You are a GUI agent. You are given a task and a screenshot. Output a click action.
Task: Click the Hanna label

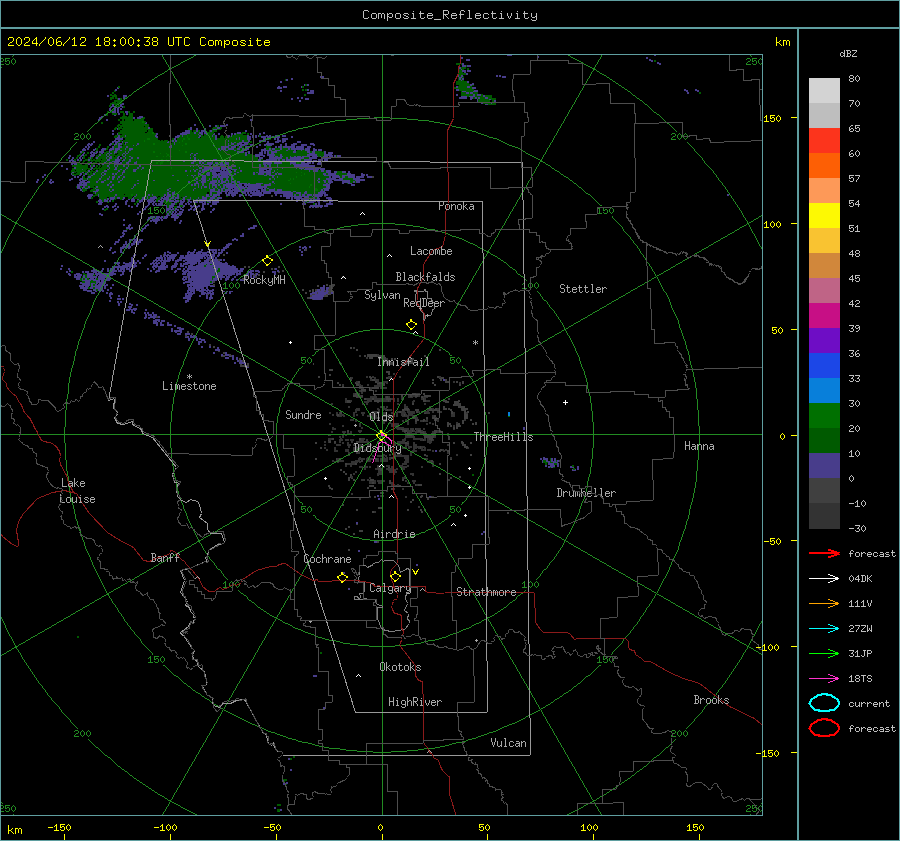pyautogui.click(x=699, y=446)
